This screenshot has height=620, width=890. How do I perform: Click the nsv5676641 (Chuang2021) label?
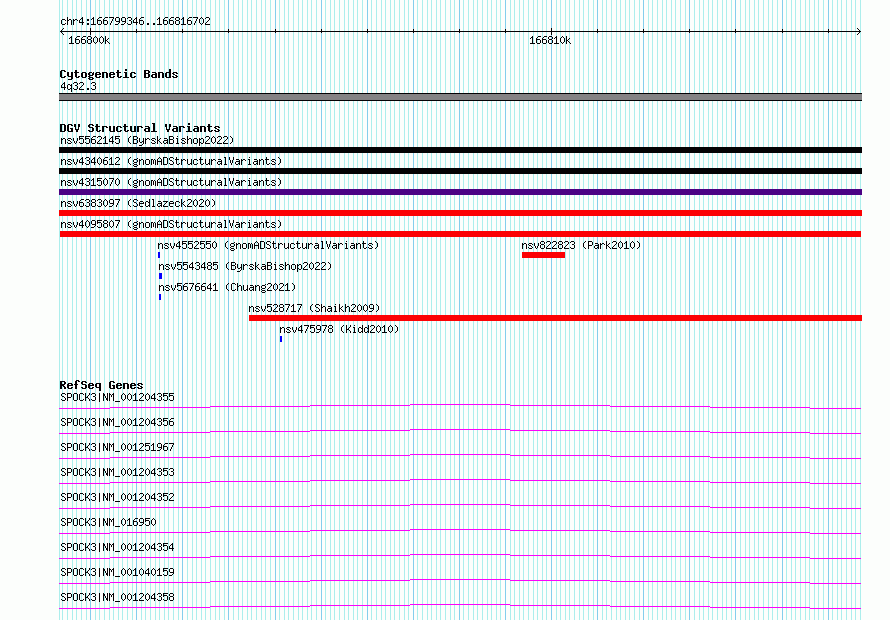coord(227,287)
